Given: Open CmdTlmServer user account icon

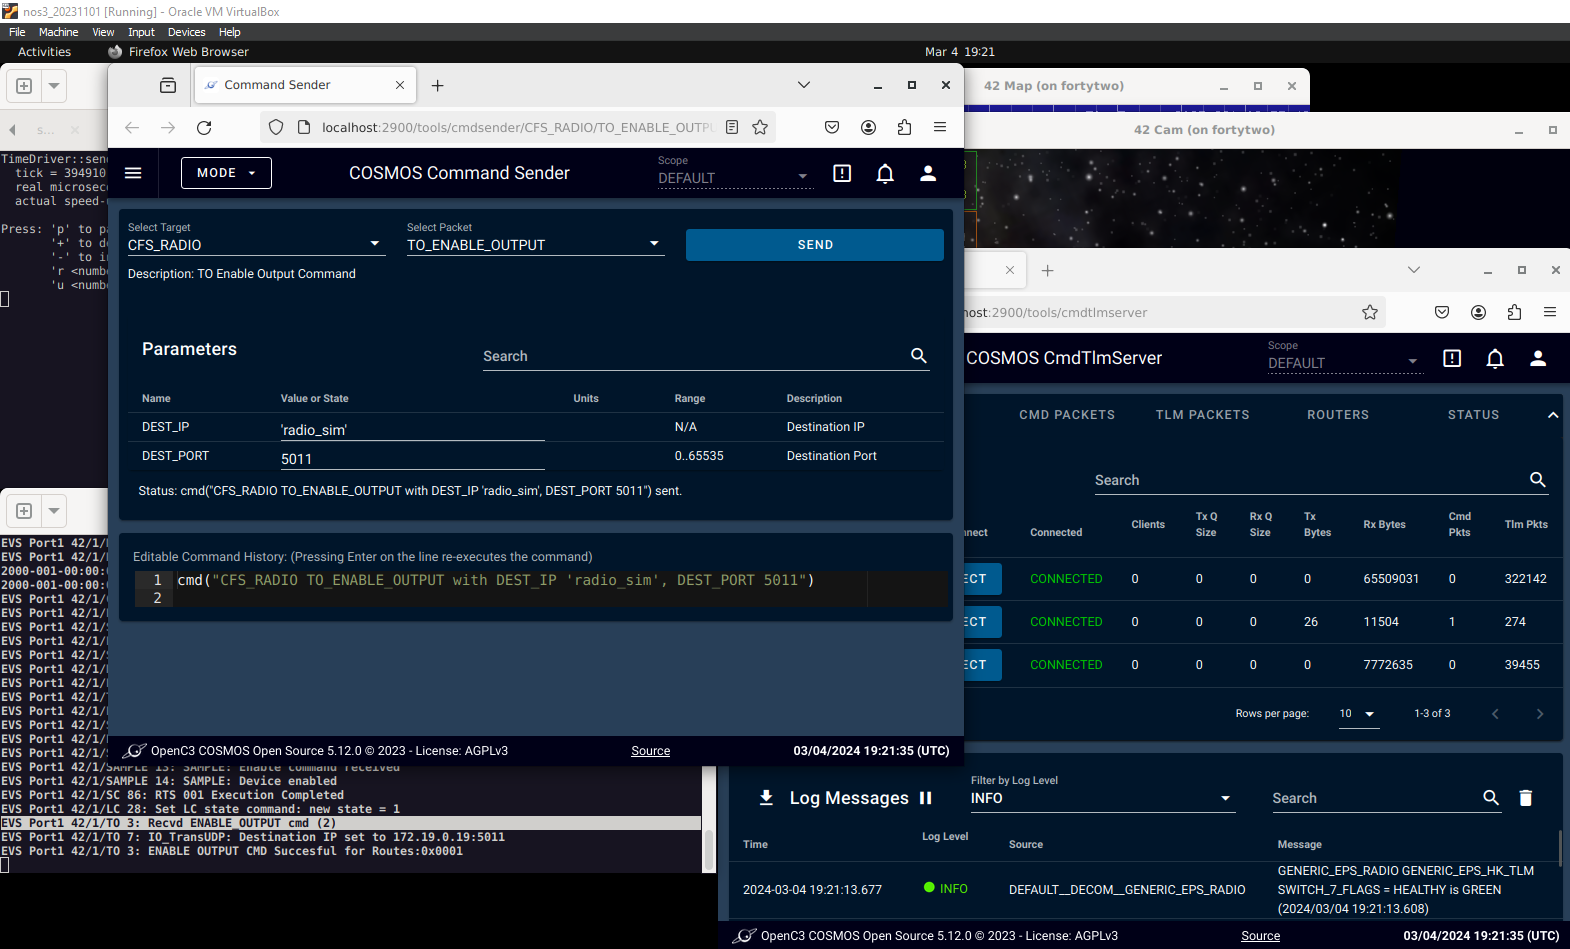Looking at the screenshot, I should pos(1538,358).
